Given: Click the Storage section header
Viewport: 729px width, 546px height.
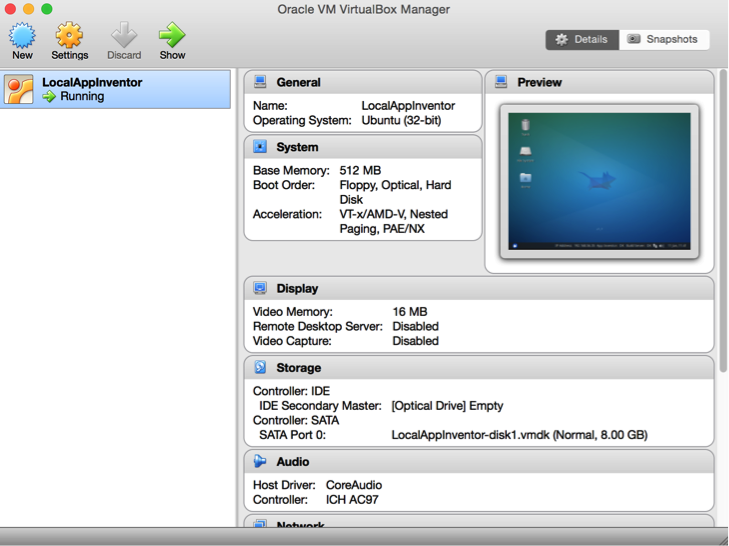Looking at the screenshot, I should pyautogui.click(x=479, y=367).
